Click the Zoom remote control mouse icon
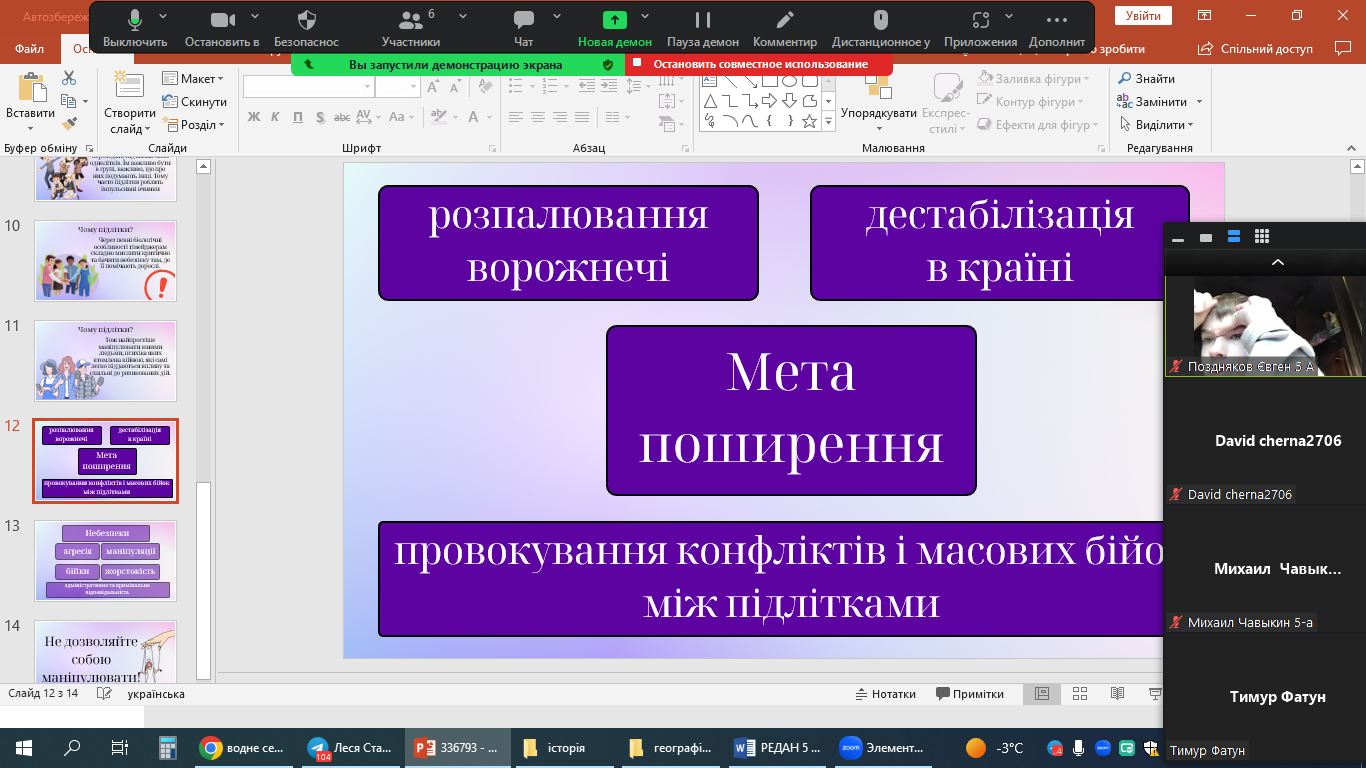The image size is (1366, 768). click(x=880, y=22)
